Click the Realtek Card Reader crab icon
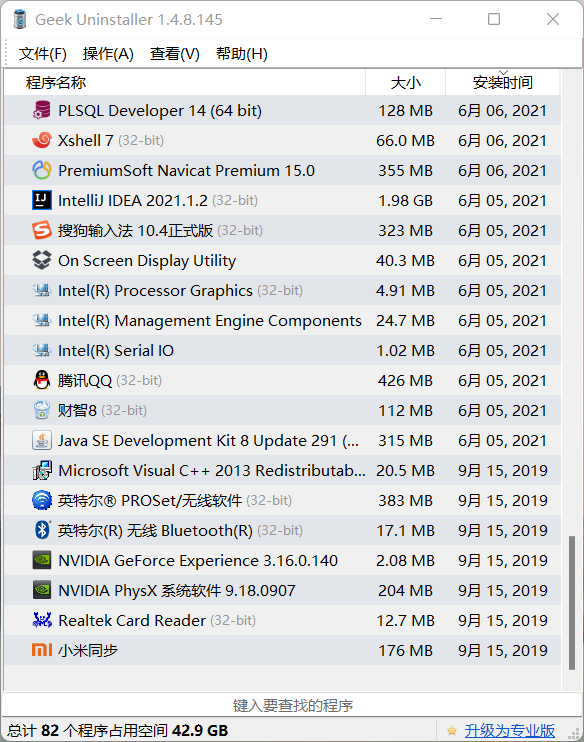 (42, 620)
